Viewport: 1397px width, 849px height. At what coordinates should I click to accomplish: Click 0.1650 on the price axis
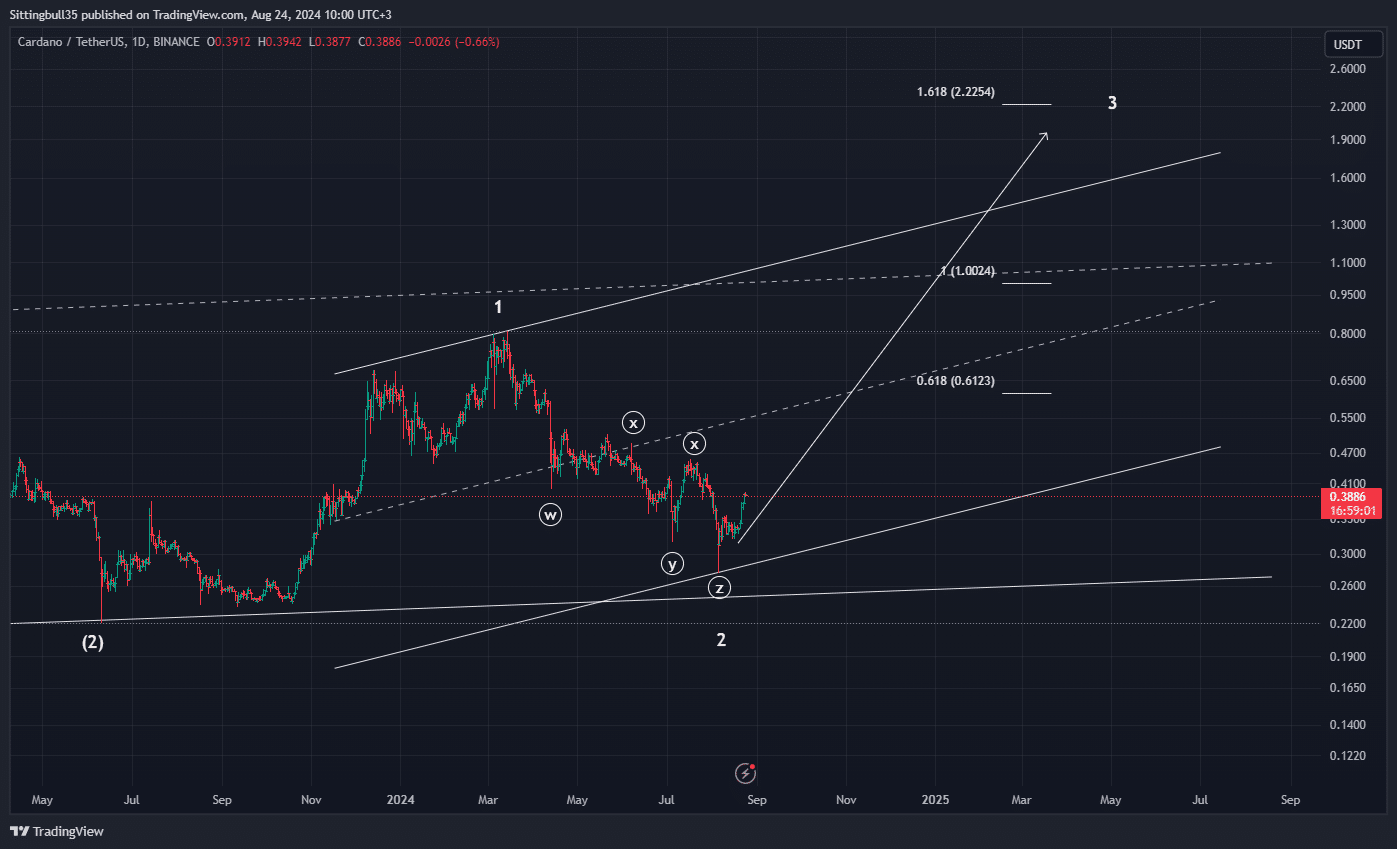coord(1350,689)
